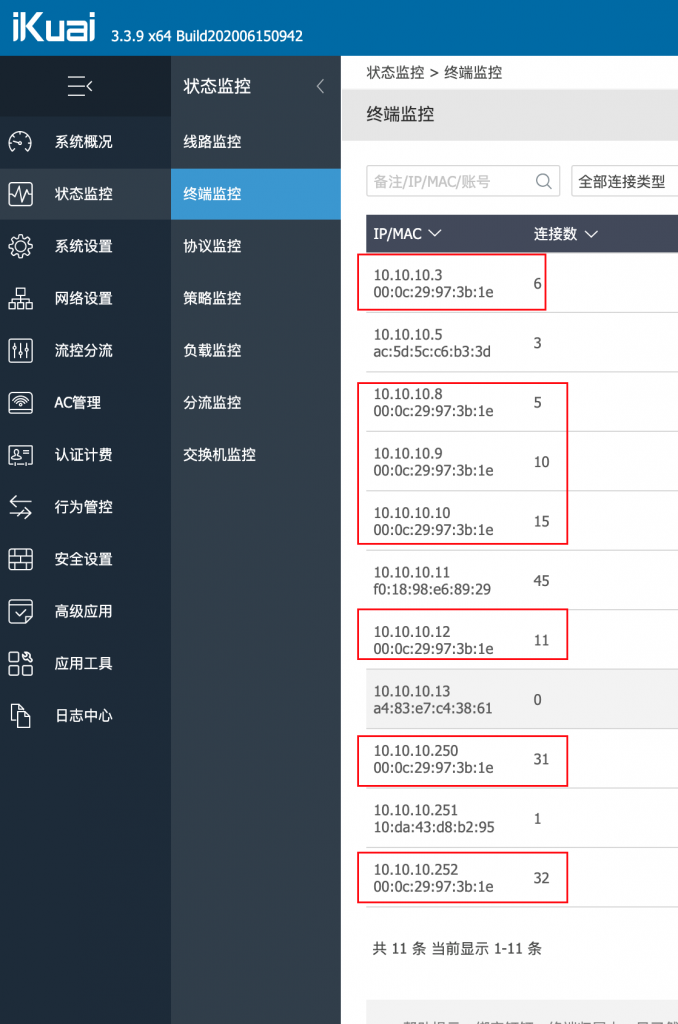This screenshot has height=1024, width=678.
Task: Select the 10.10.10.5 terminal row
Action: tap(522, 342)
